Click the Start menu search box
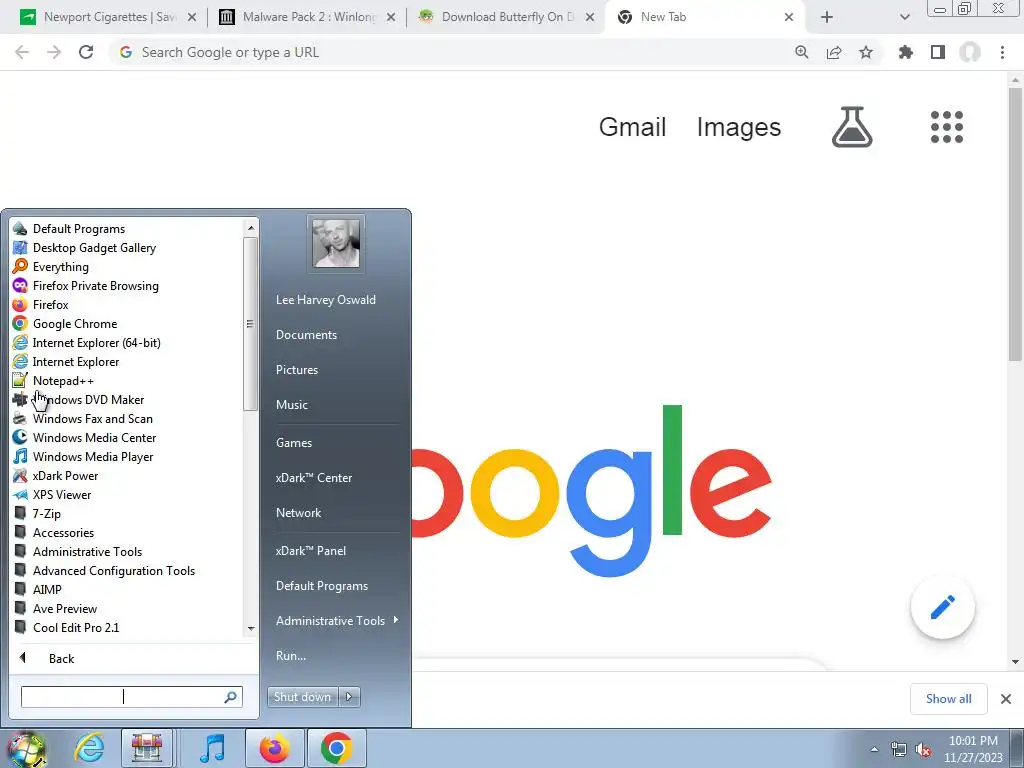The width and height of the screenshot is (1024, 768). [131, 697]
